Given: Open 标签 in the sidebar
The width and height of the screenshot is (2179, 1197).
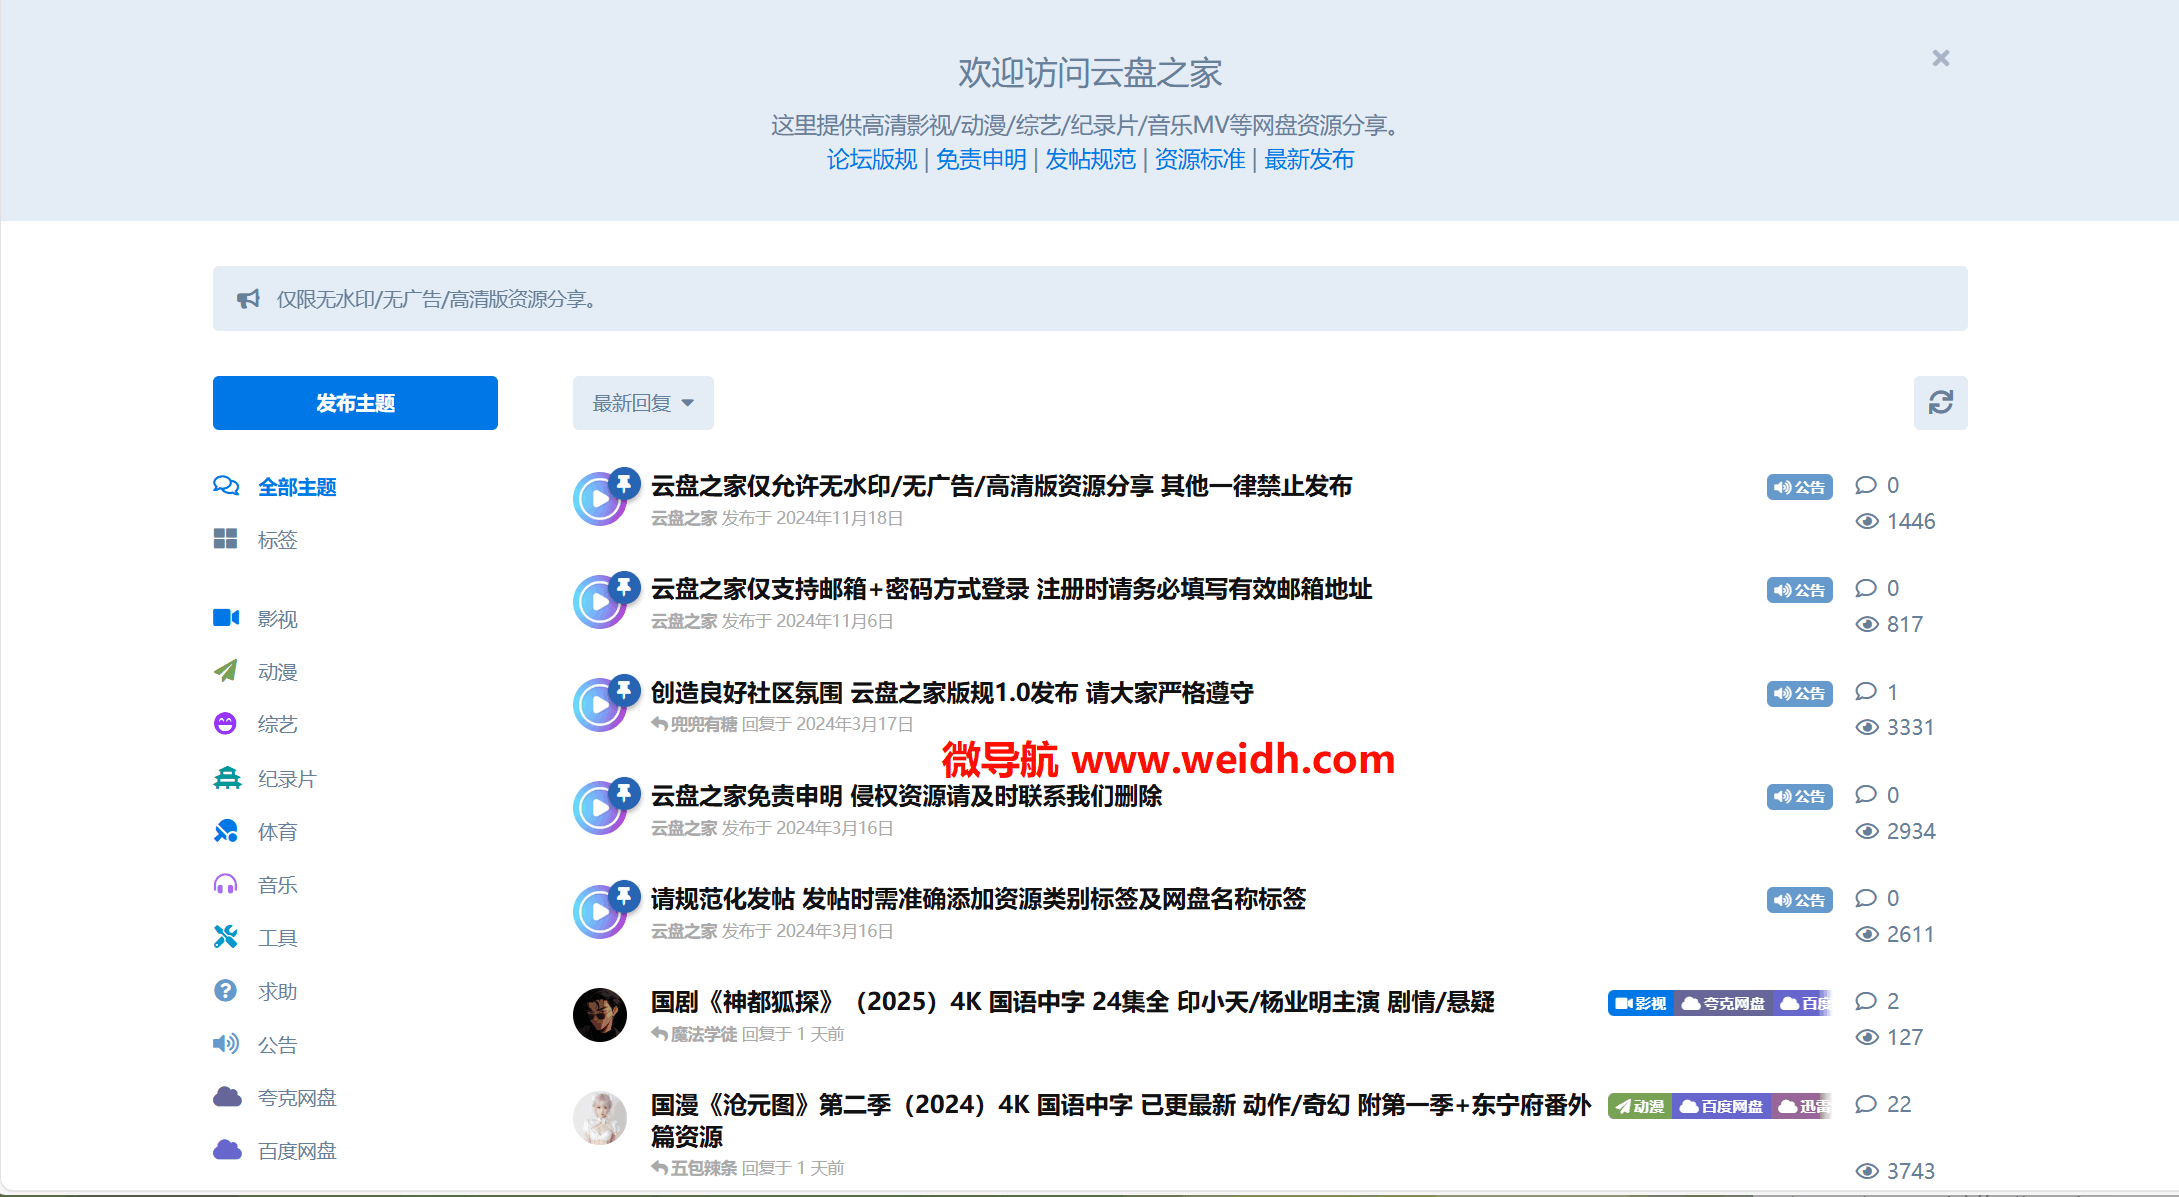Looking at the screenshot, I should coord(277,540).
